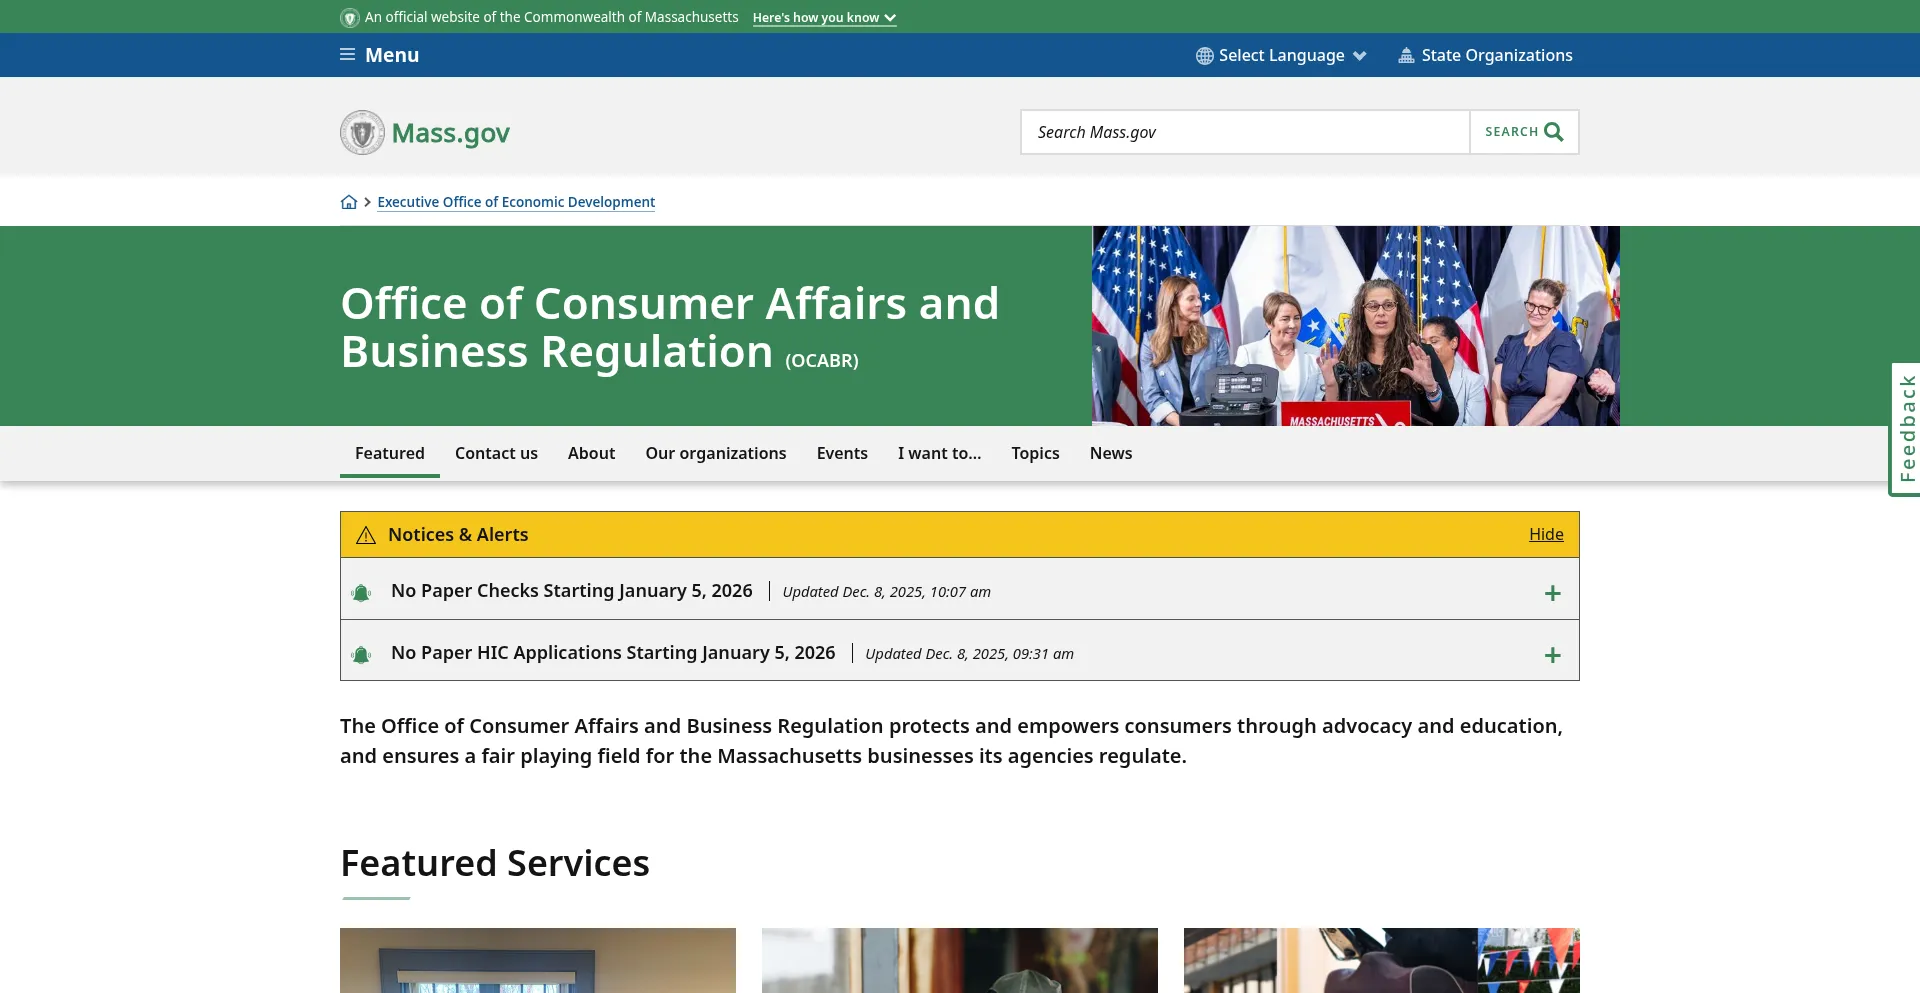Click the Mass.gov state seal logo
This screenshot has width=1920, height=993.
362,132
